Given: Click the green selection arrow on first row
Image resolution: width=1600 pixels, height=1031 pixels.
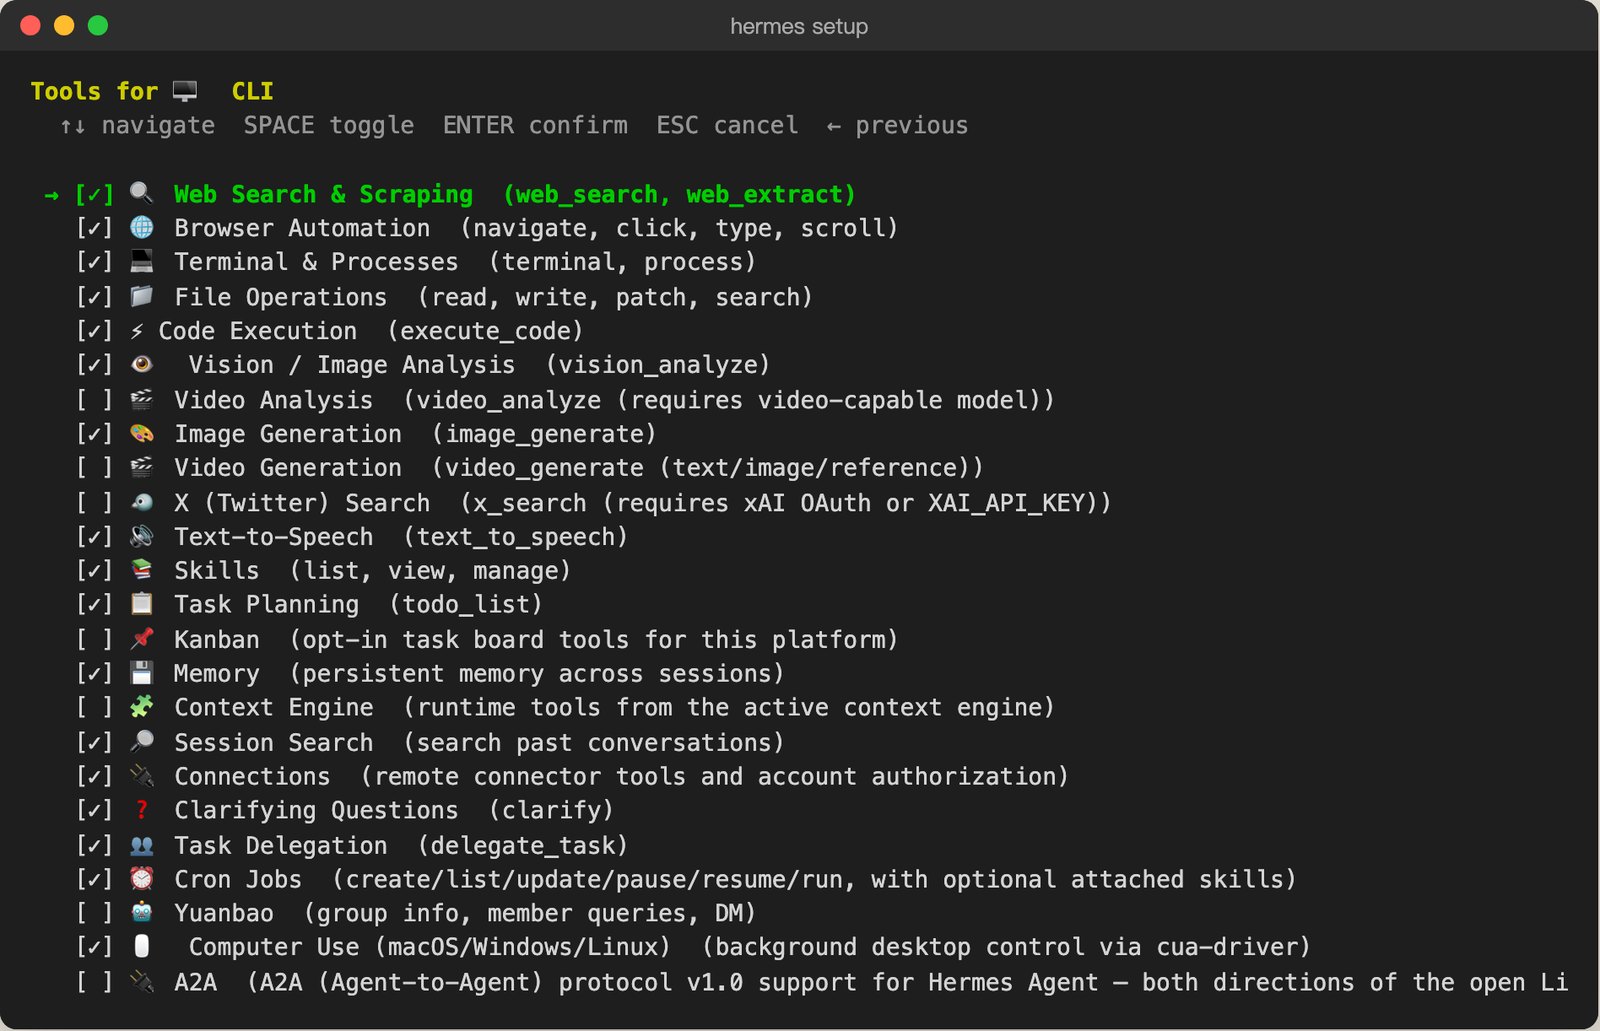Looking at the screenshot, I should pyautogui.click(x=52, y=194).
